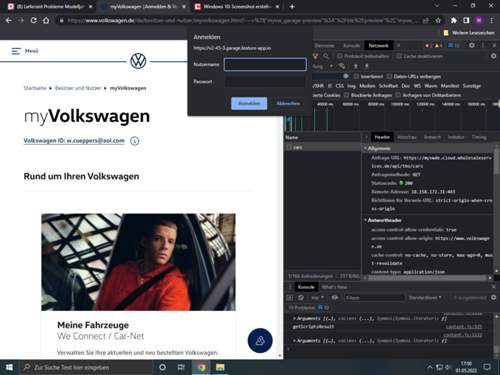Screen dimensions: 500x375
Task: Open File Explorer from the taskbar
Action: 220,367
